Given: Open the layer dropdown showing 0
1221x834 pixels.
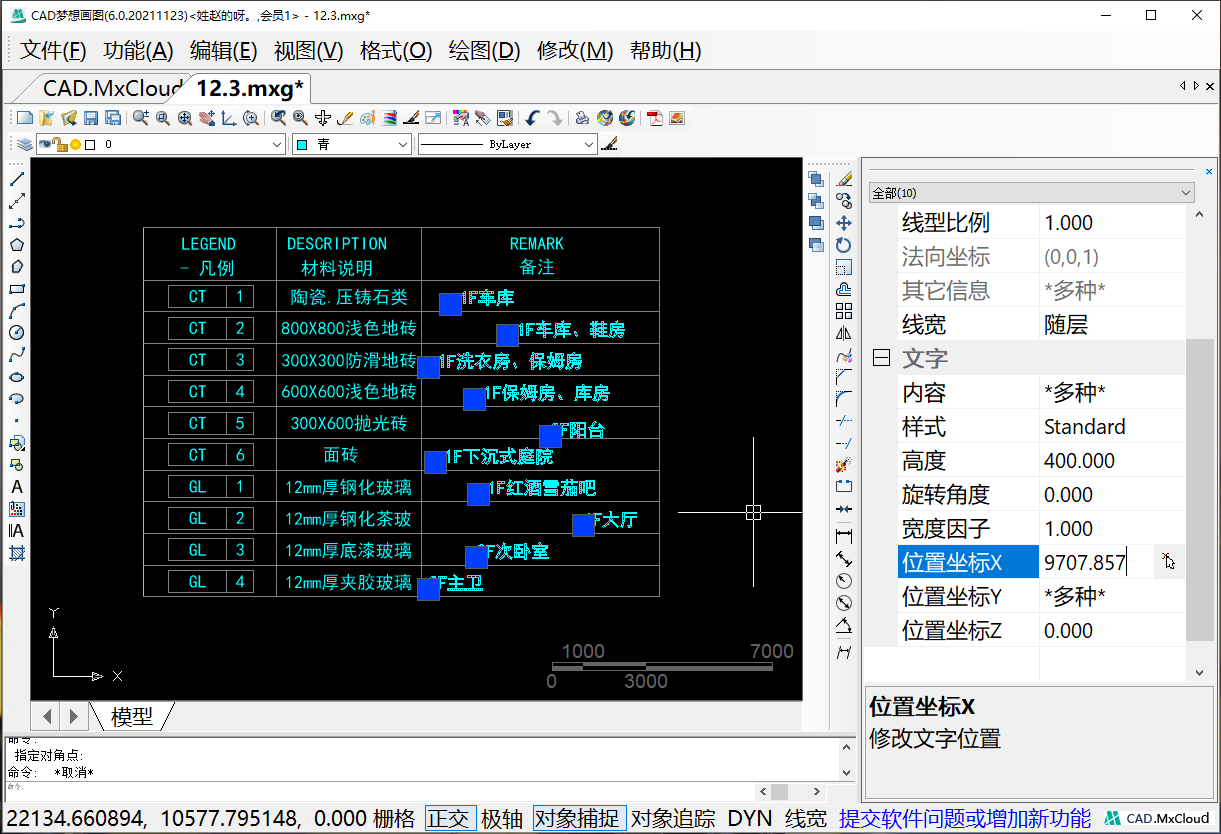Looking at the screenshot, I should pyautogui.click(x=161, y=145).
